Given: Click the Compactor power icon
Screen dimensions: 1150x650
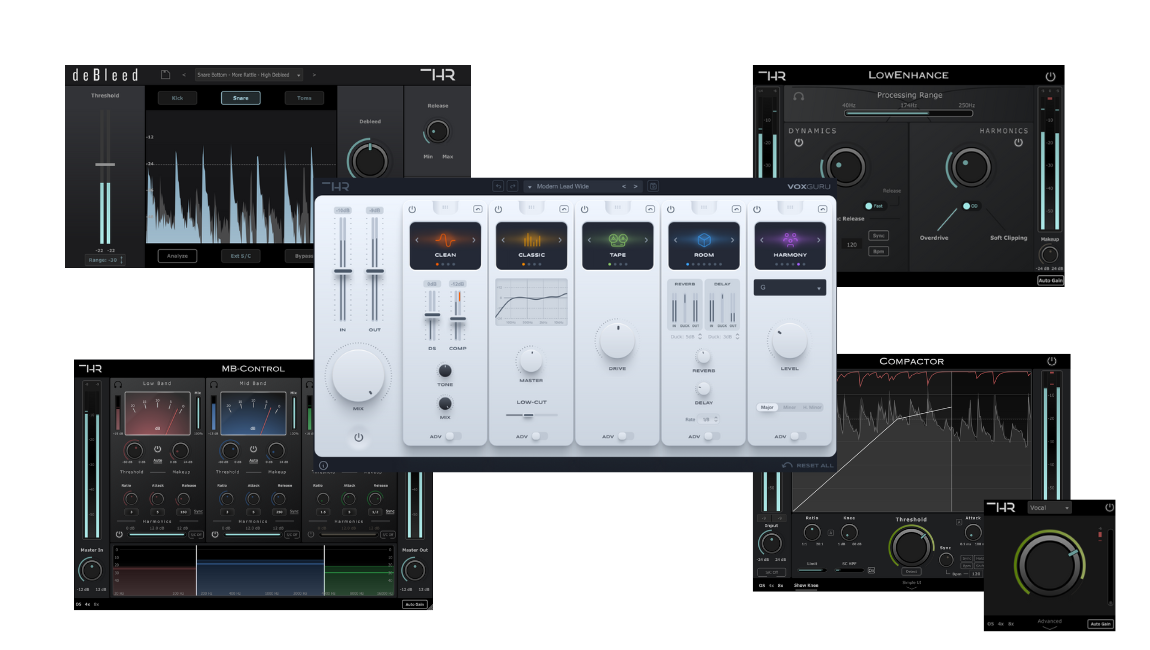Looking at the screenshot, I should click(x=1052, y=362).
